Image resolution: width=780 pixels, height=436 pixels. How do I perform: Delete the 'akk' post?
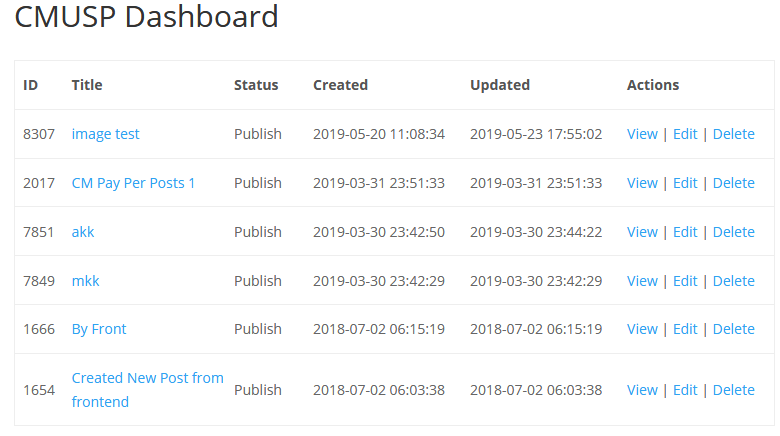[x=733, y=232]
